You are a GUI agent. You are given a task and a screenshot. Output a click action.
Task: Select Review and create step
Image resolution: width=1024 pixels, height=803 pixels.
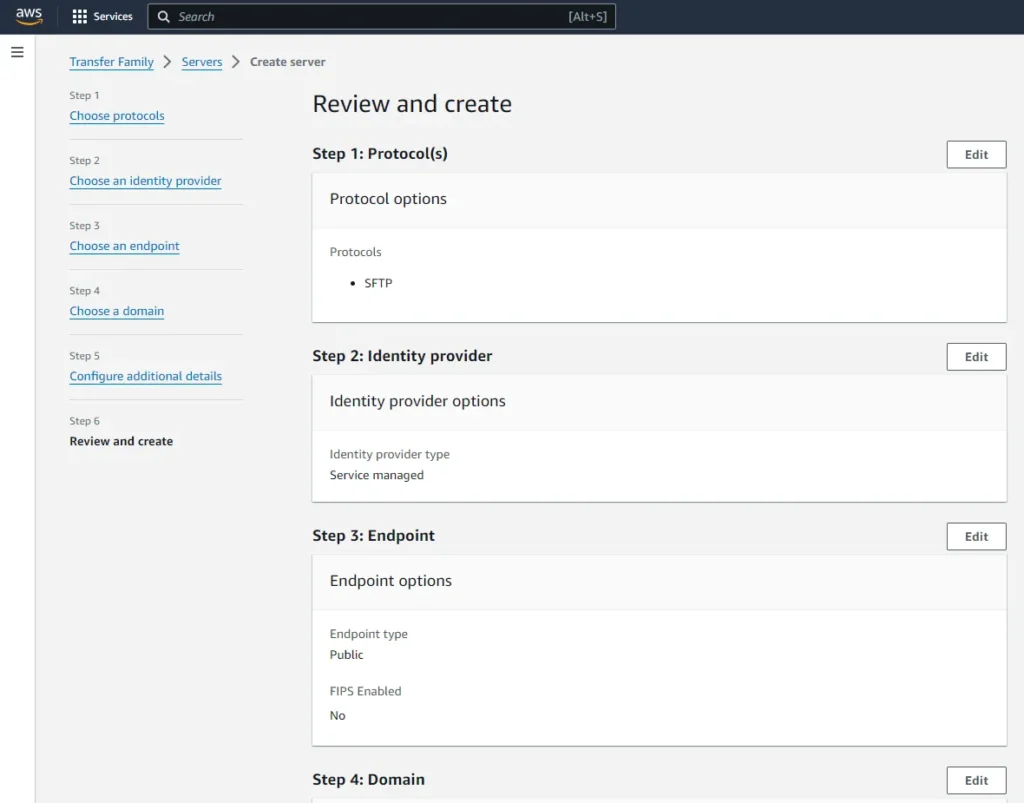121,441
